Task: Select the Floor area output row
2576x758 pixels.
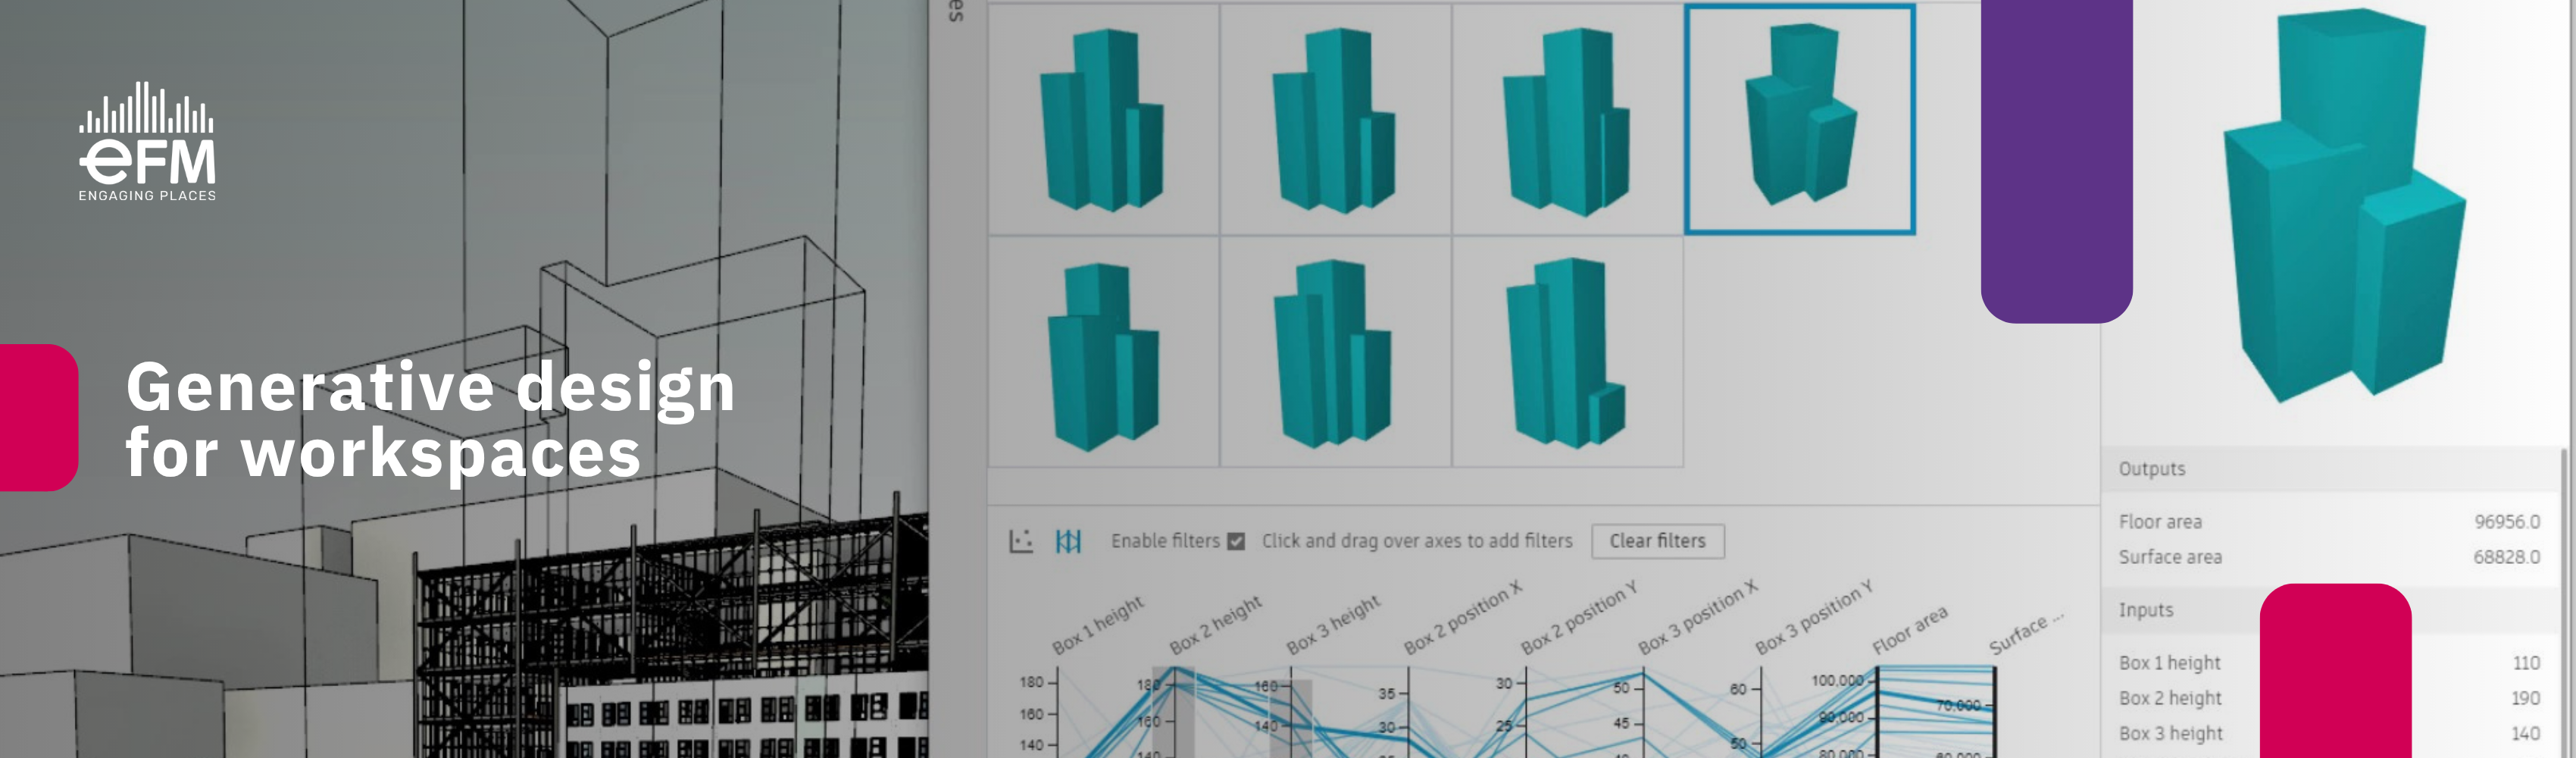Action: (2328, 522)
